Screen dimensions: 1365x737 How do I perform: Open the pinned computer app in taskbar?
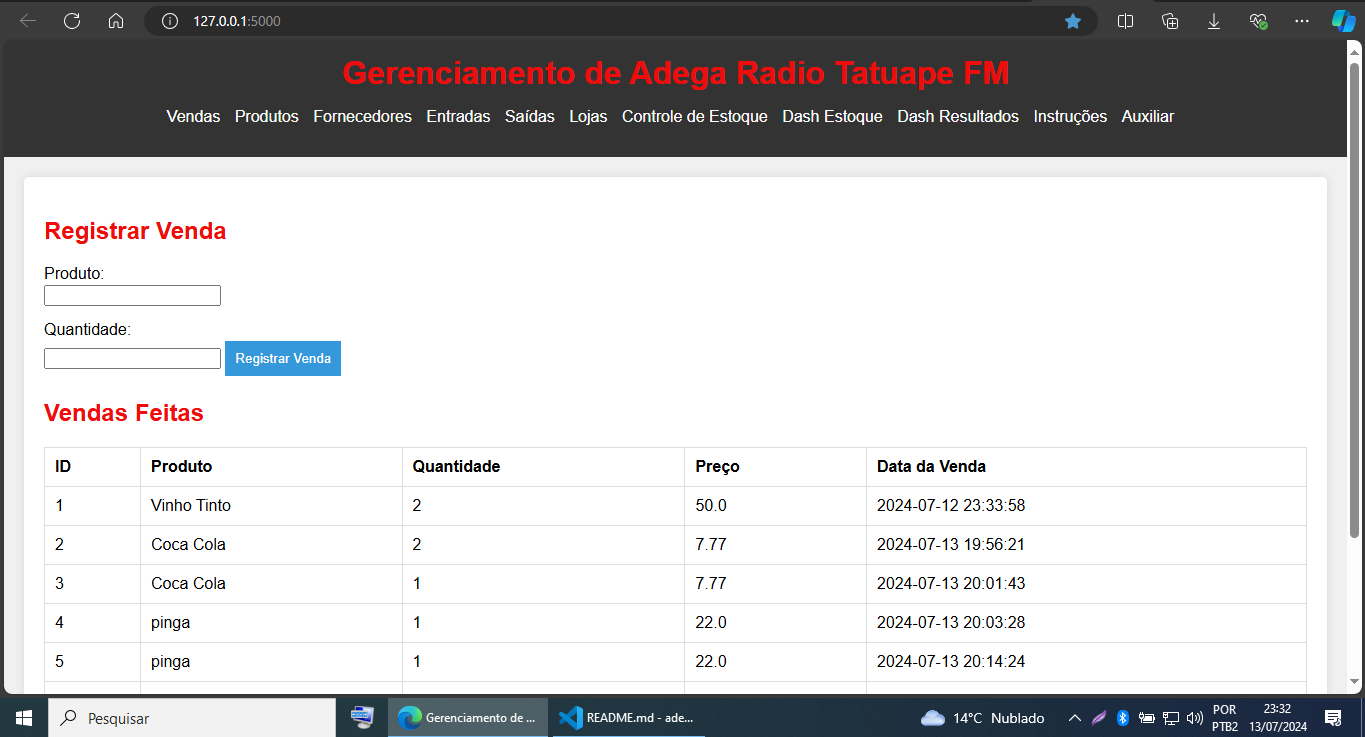click(x=362, y=718)
